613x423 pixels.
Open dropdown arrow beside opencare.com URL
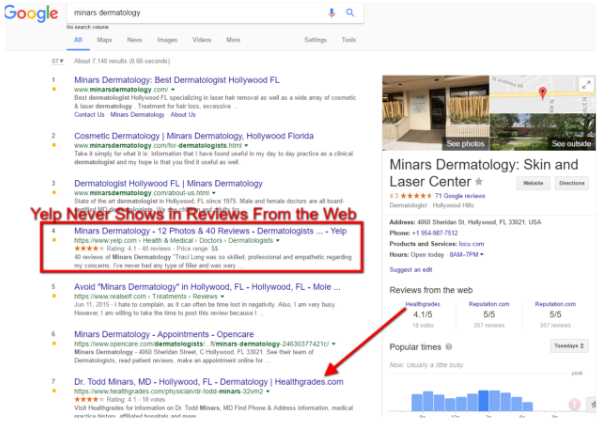pyautogui.click(x=333, y=344)
